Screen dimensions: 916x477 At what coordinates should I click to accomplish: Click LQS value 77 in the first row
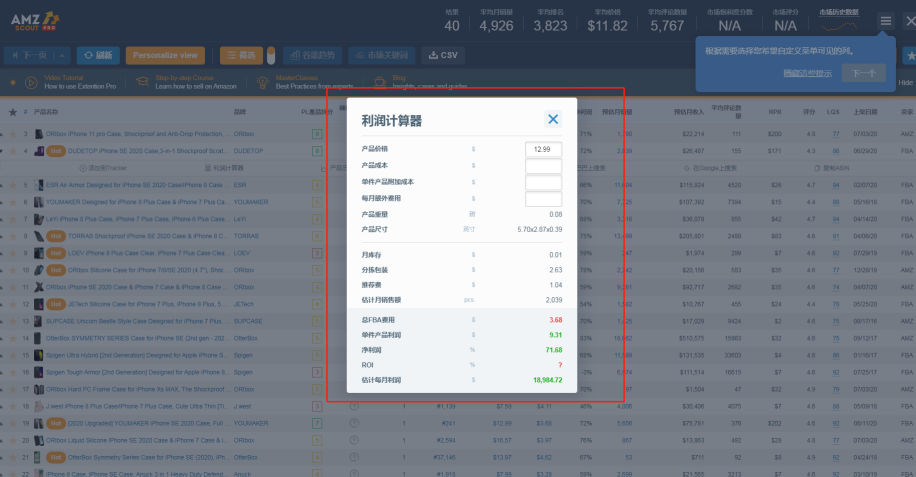836,134
